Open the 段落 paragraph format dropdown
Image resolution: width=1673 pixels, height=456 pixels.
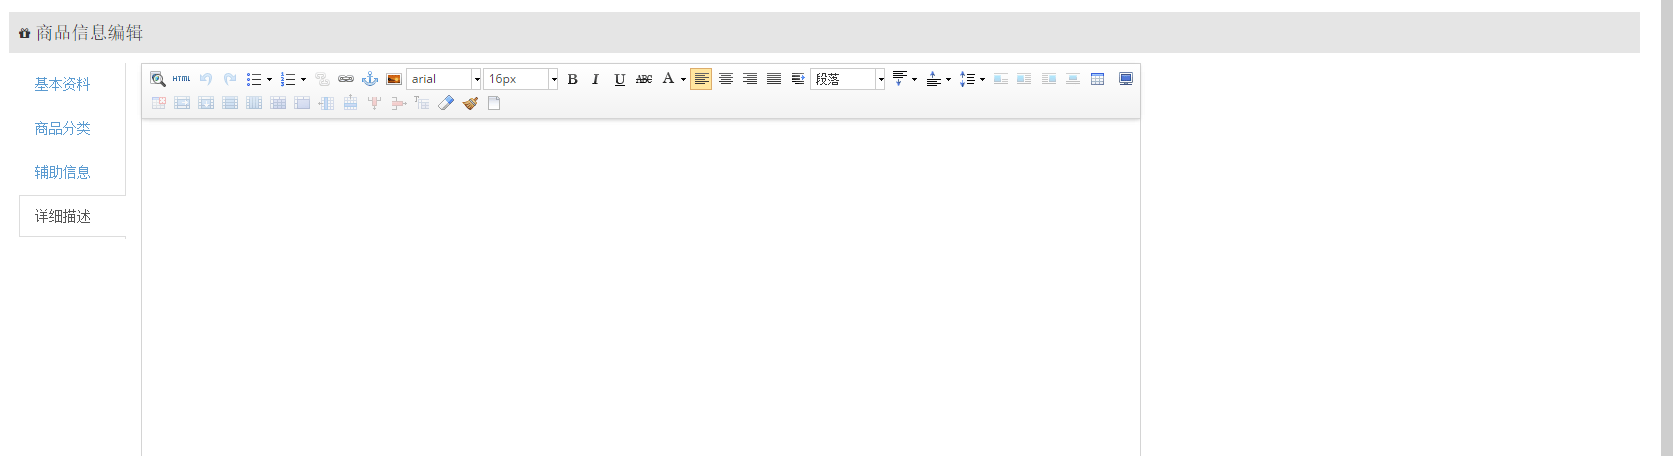(x=848, y=79)
